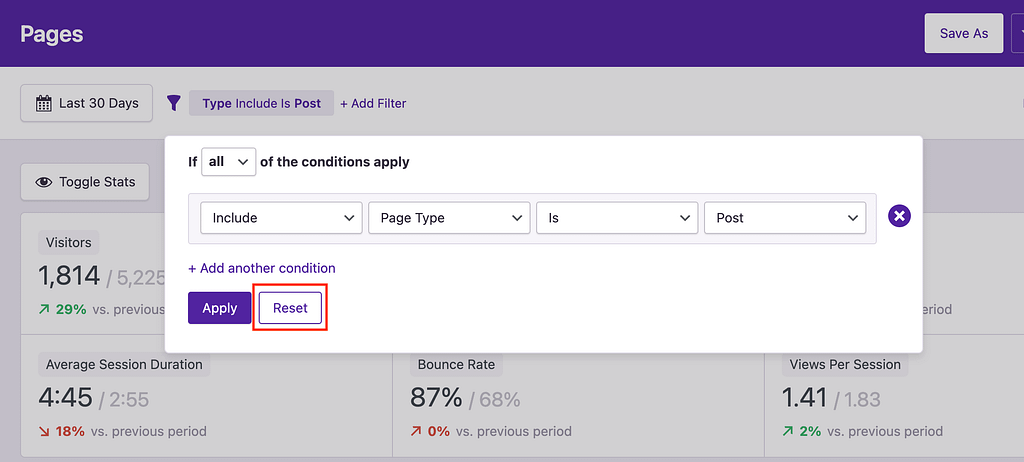This screenshot has width=1024, height=462.
Task: Open the Page Type dropdown
Action: point(449,217)
